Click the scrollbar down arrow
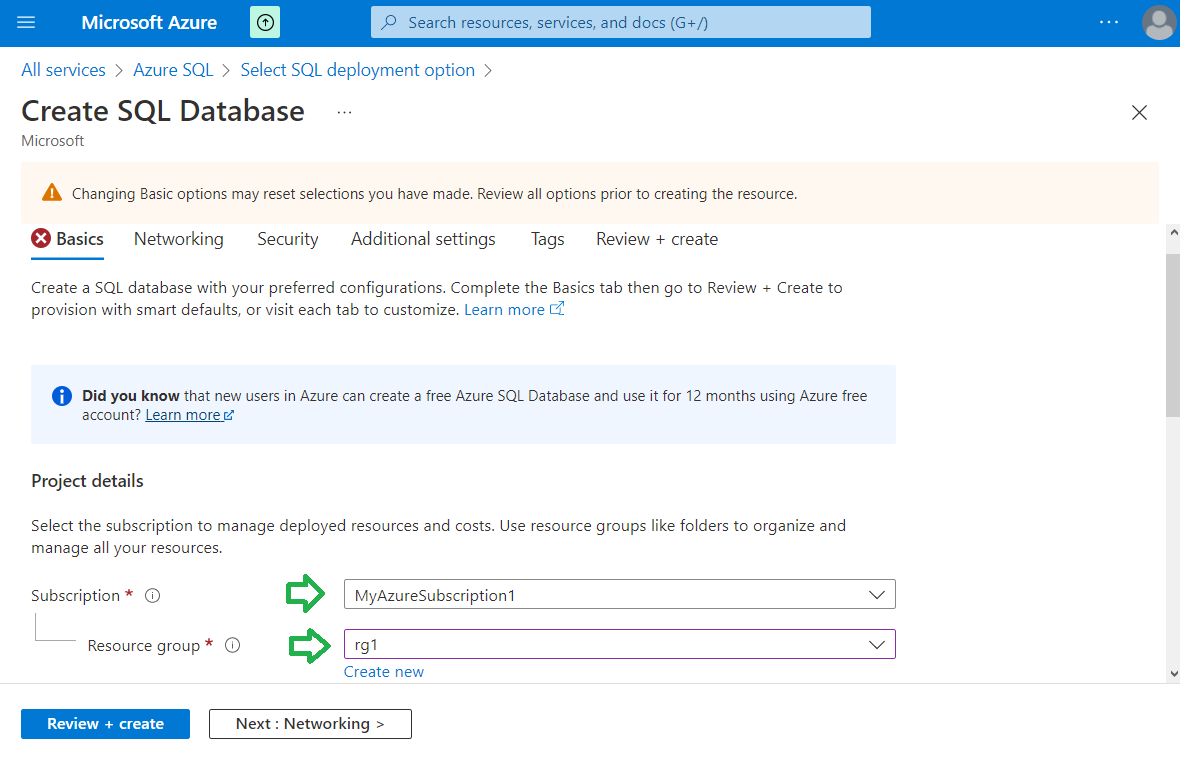 pyautogui.click(x=1173, y=675)
